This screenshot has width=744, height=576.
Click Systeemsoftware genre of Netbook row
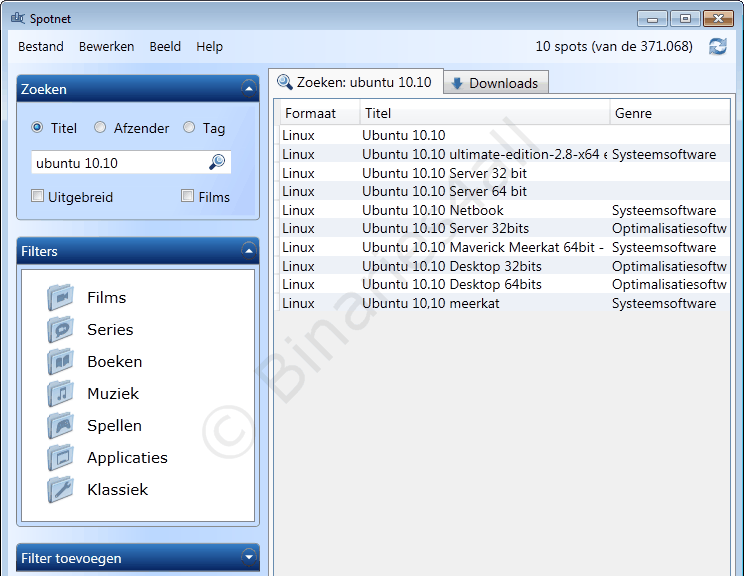pos(664,210)
